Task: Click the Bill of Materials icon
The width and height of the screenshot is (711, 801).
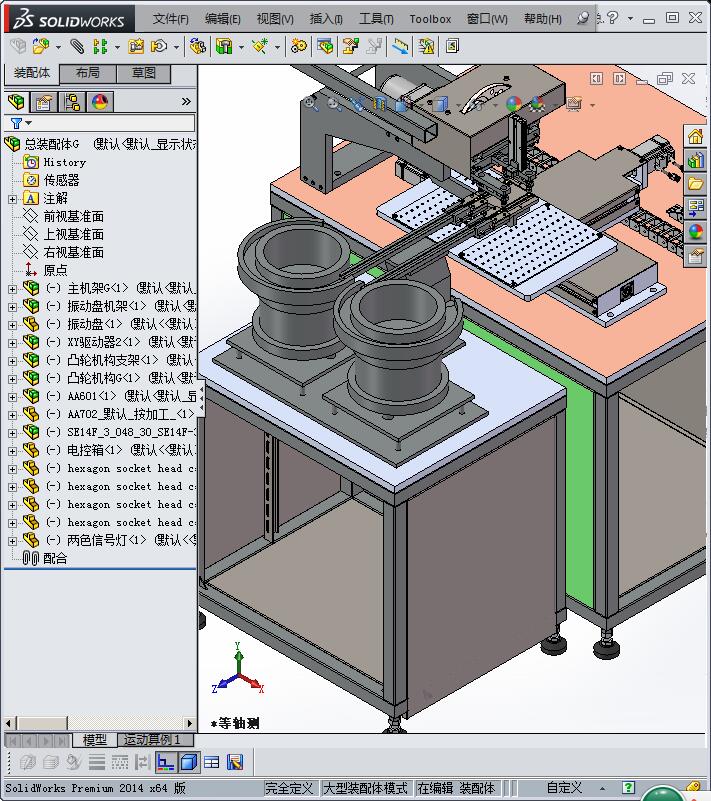Action: point(325,46)
